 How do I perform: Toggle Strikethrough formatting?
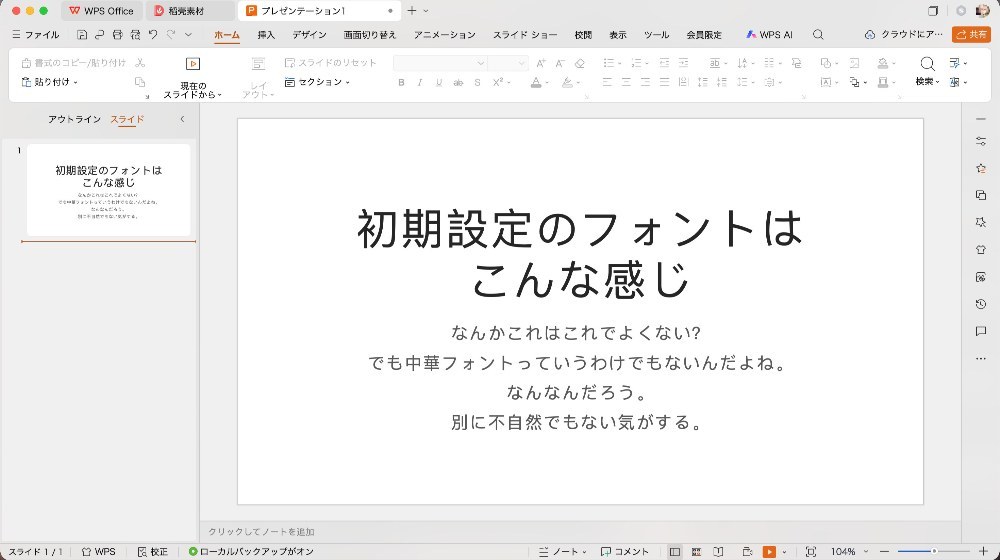(458, 82)
